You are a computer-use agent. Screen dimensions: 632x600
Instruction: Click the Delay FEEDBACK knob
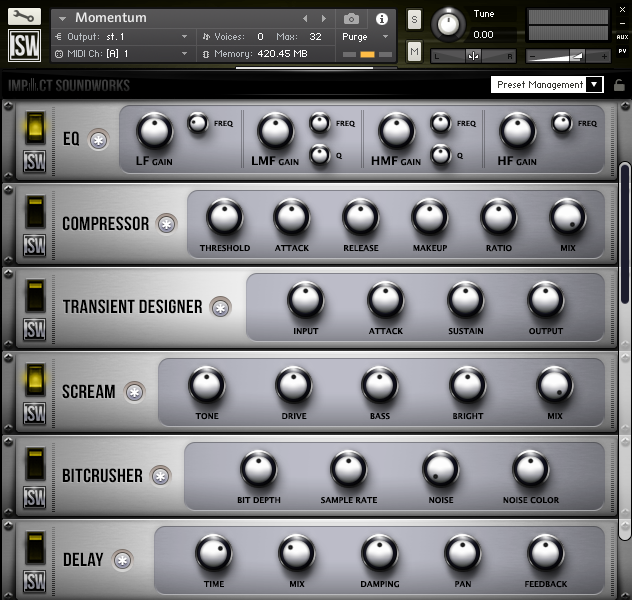pos(546,553)
